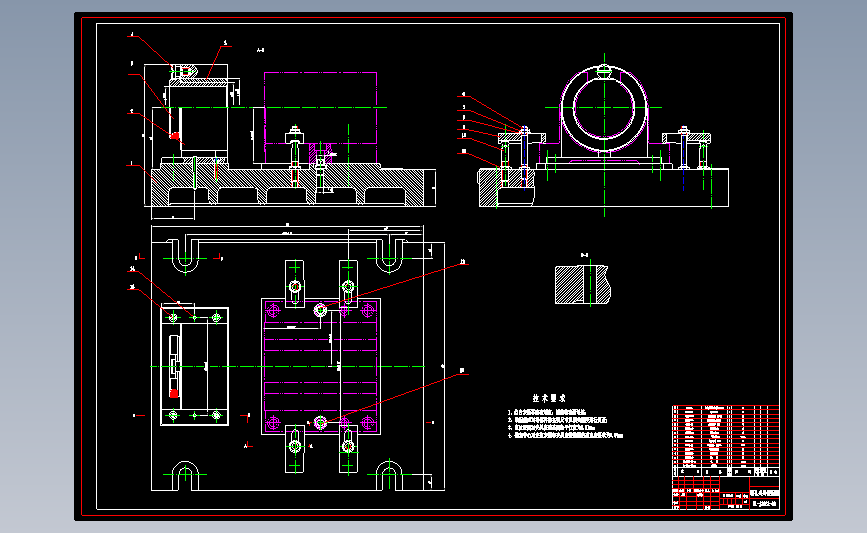This screenshot has width=867, height=533.
Task: Select the large bearing ring circle in end view
Action: (604, 109)
